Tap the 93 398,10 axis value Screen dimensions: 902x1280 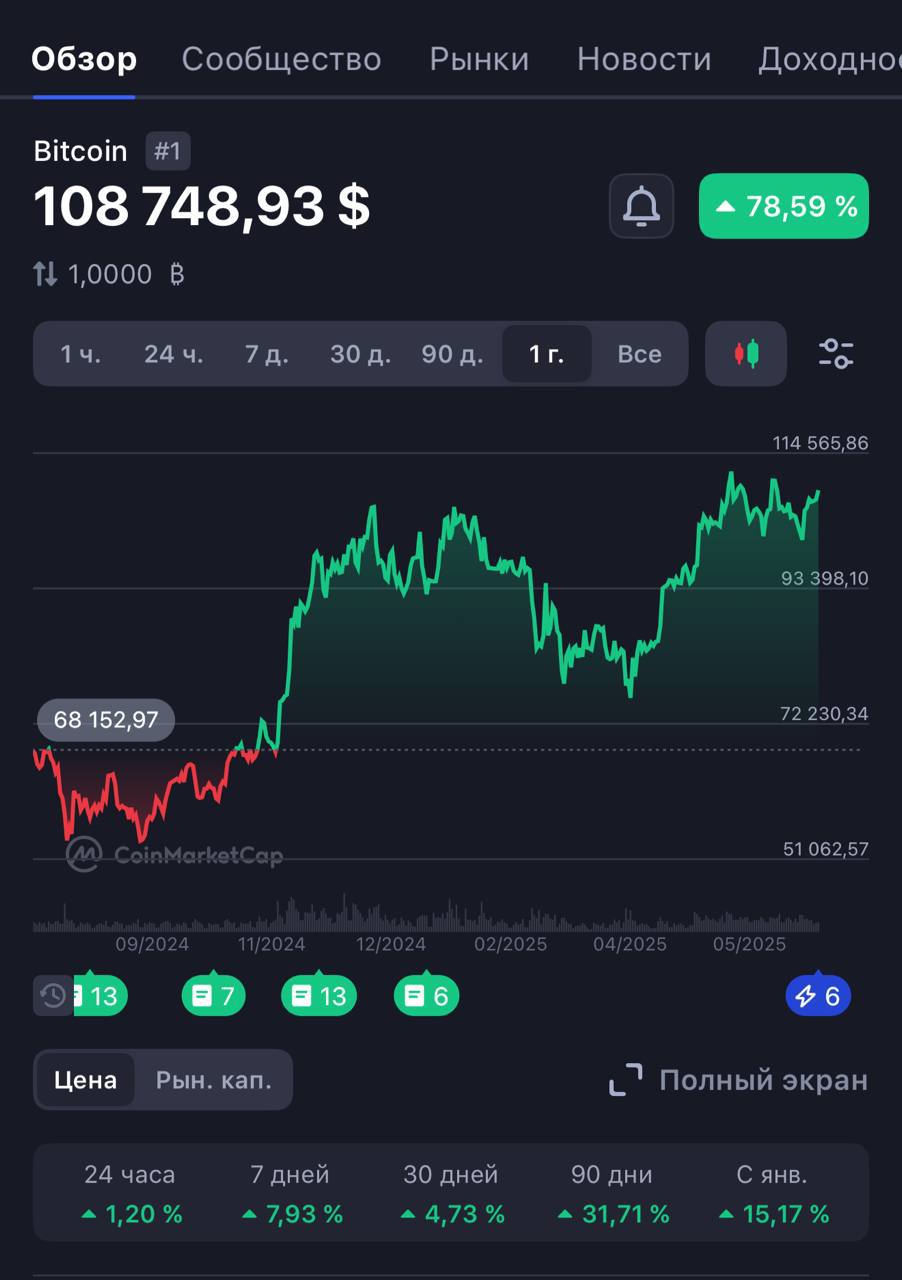(x=825, y=578)
